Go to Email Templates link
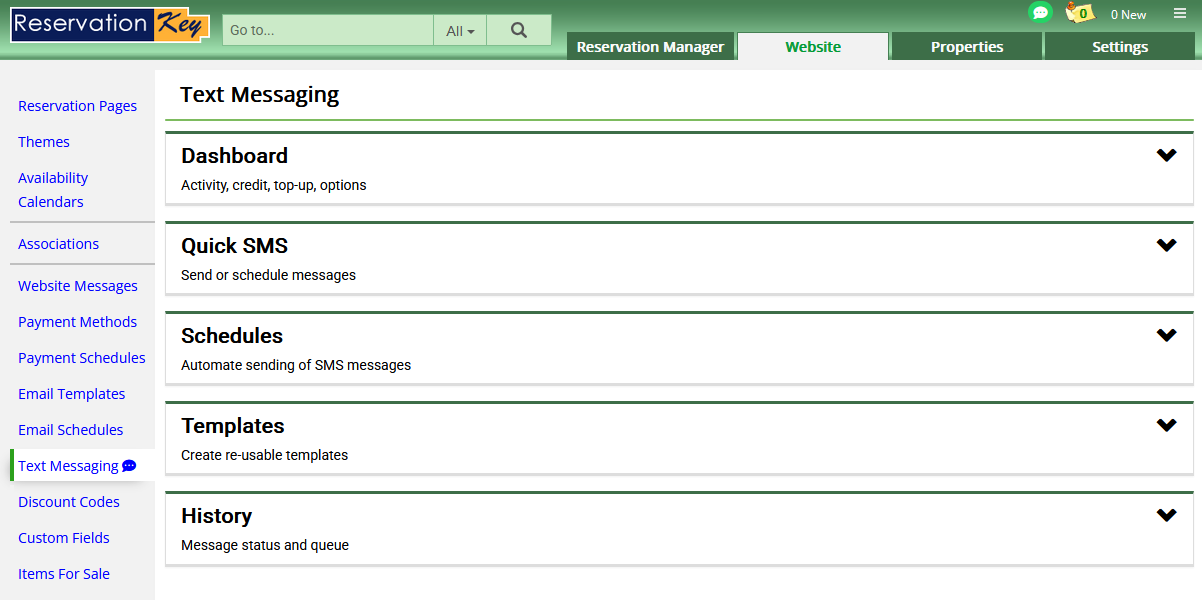The image size is (1202, 600). [x=71, y=394]
